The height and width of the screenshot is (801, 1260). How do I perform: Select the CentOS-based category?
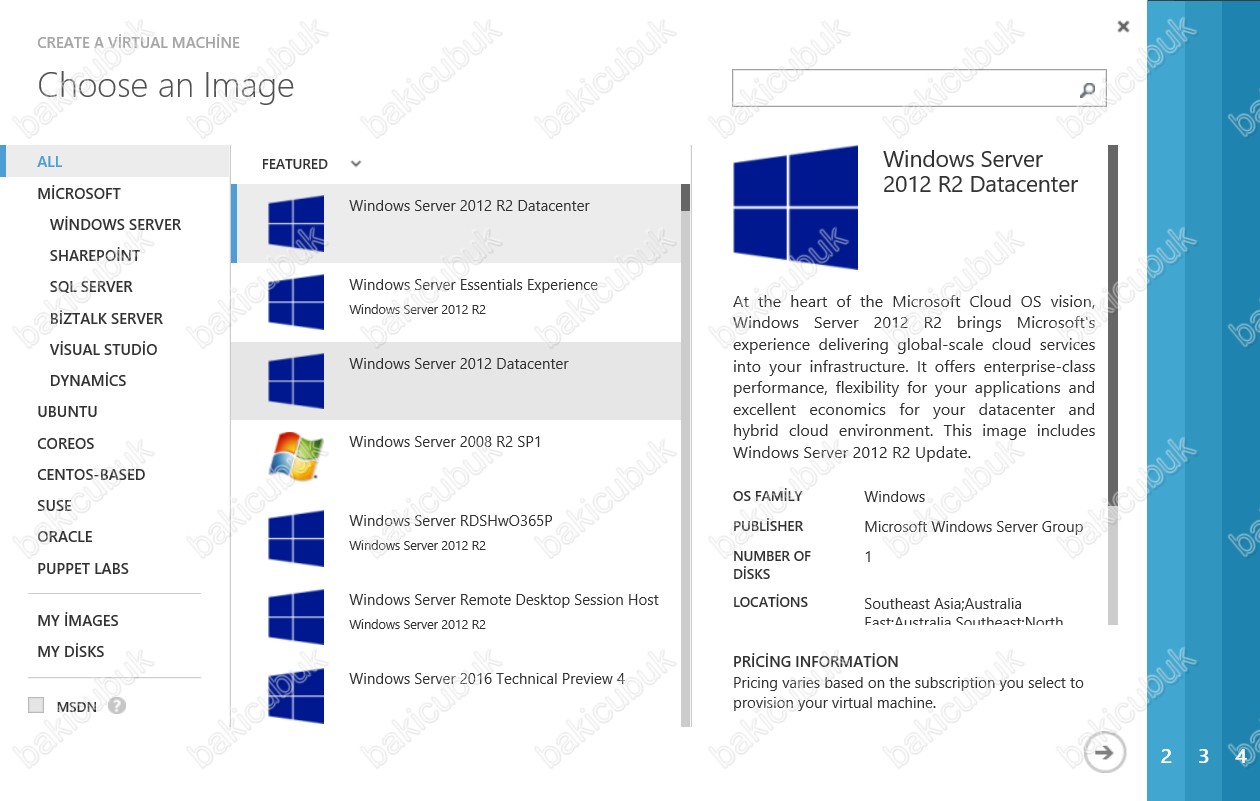91,474
